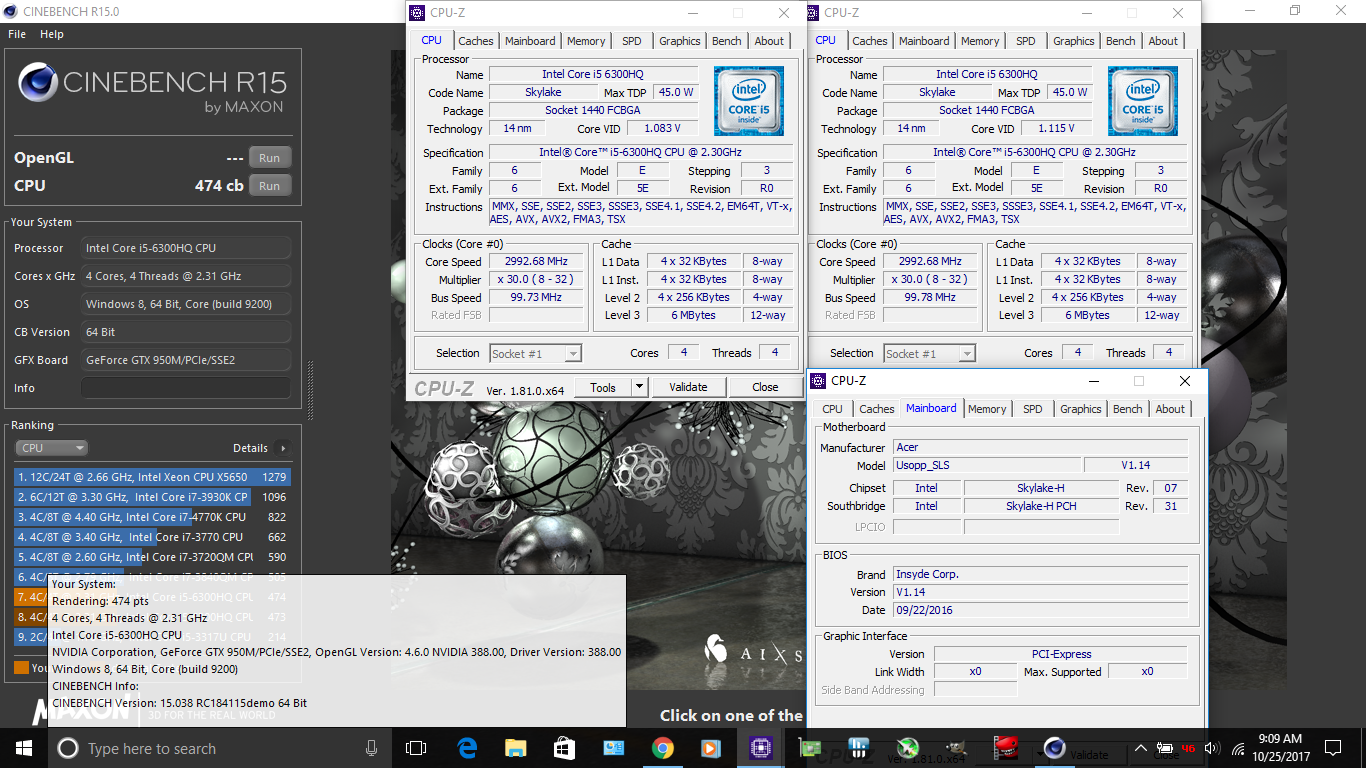Image resolution: width=1366 pixels, height=768 pixels.
Task: Click Bus Speed value 99.78 MHz
Action: pos(930,297)
